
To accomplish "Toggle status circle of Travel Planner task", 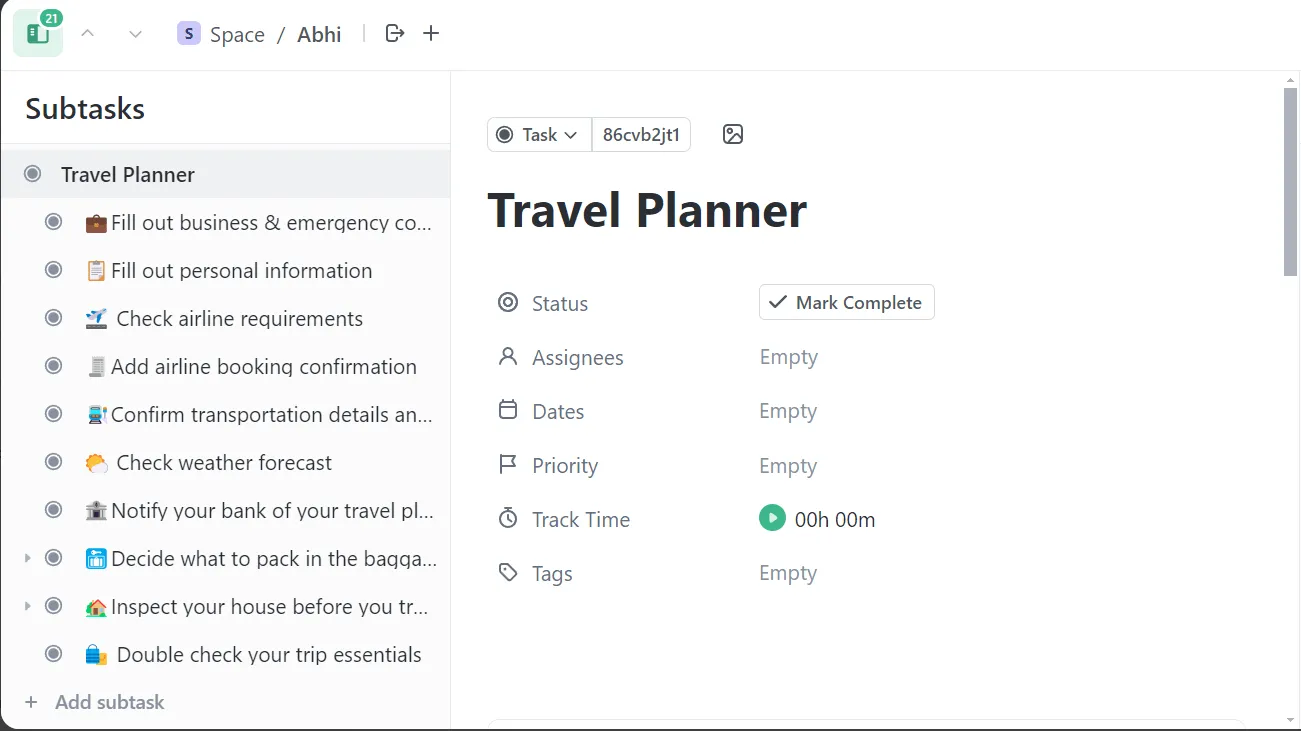I will click(x=33, y=174).
